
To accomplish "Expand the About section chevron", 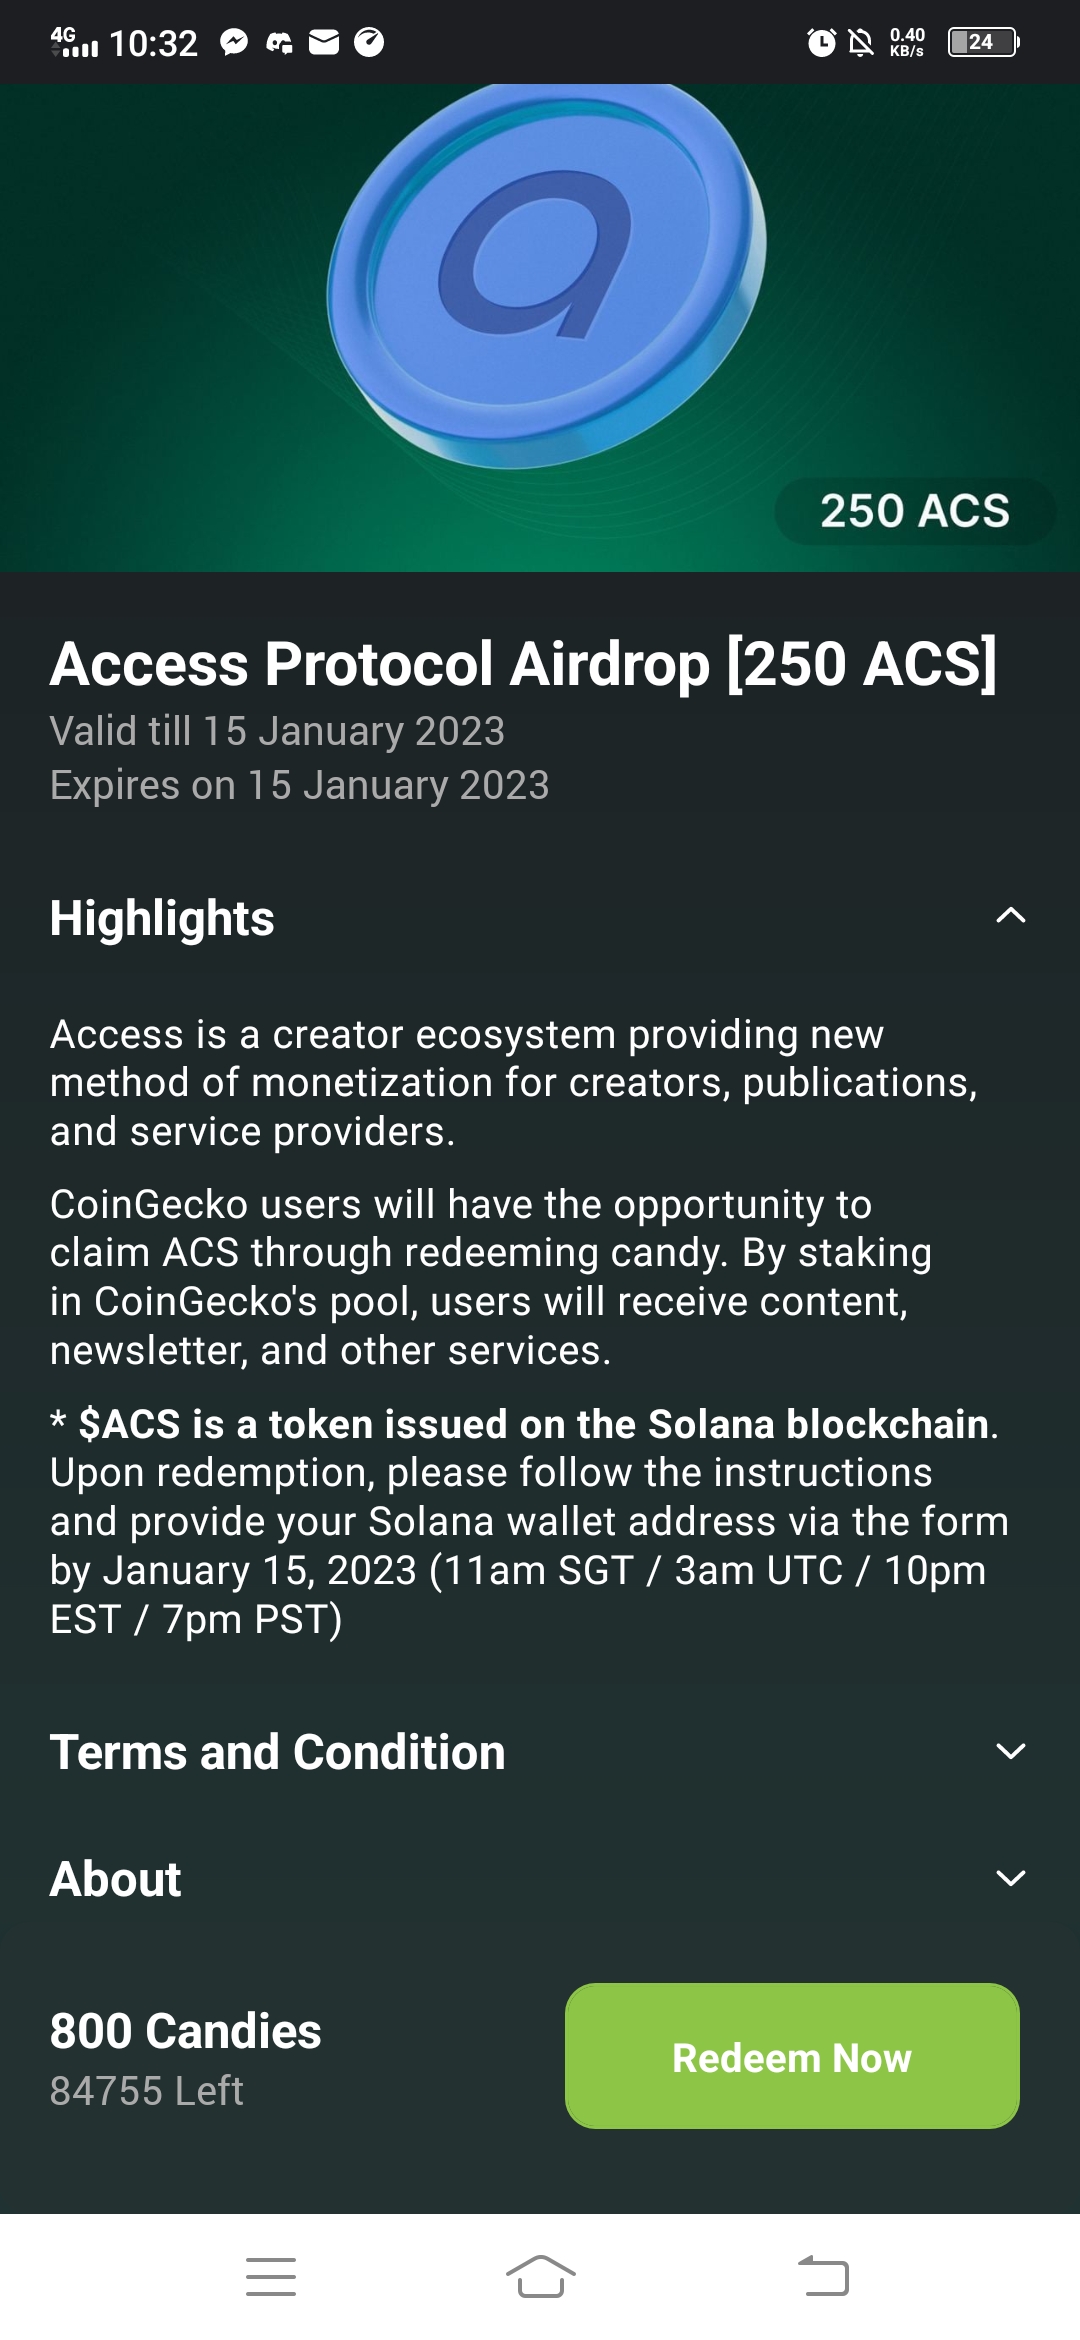I will point(1011,1878).
